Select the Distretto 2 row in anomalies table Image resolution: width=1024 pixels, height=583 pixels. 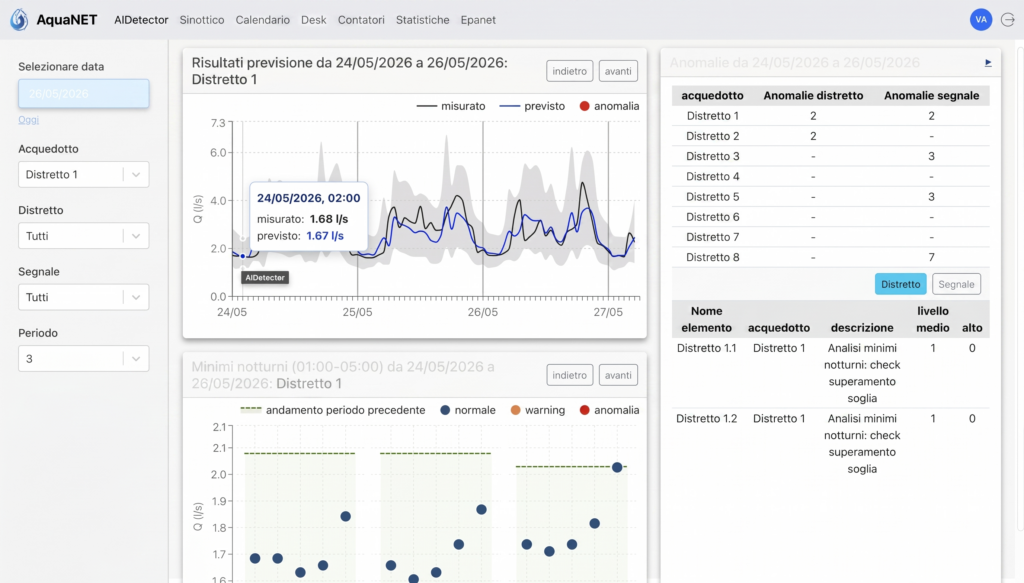831,136
